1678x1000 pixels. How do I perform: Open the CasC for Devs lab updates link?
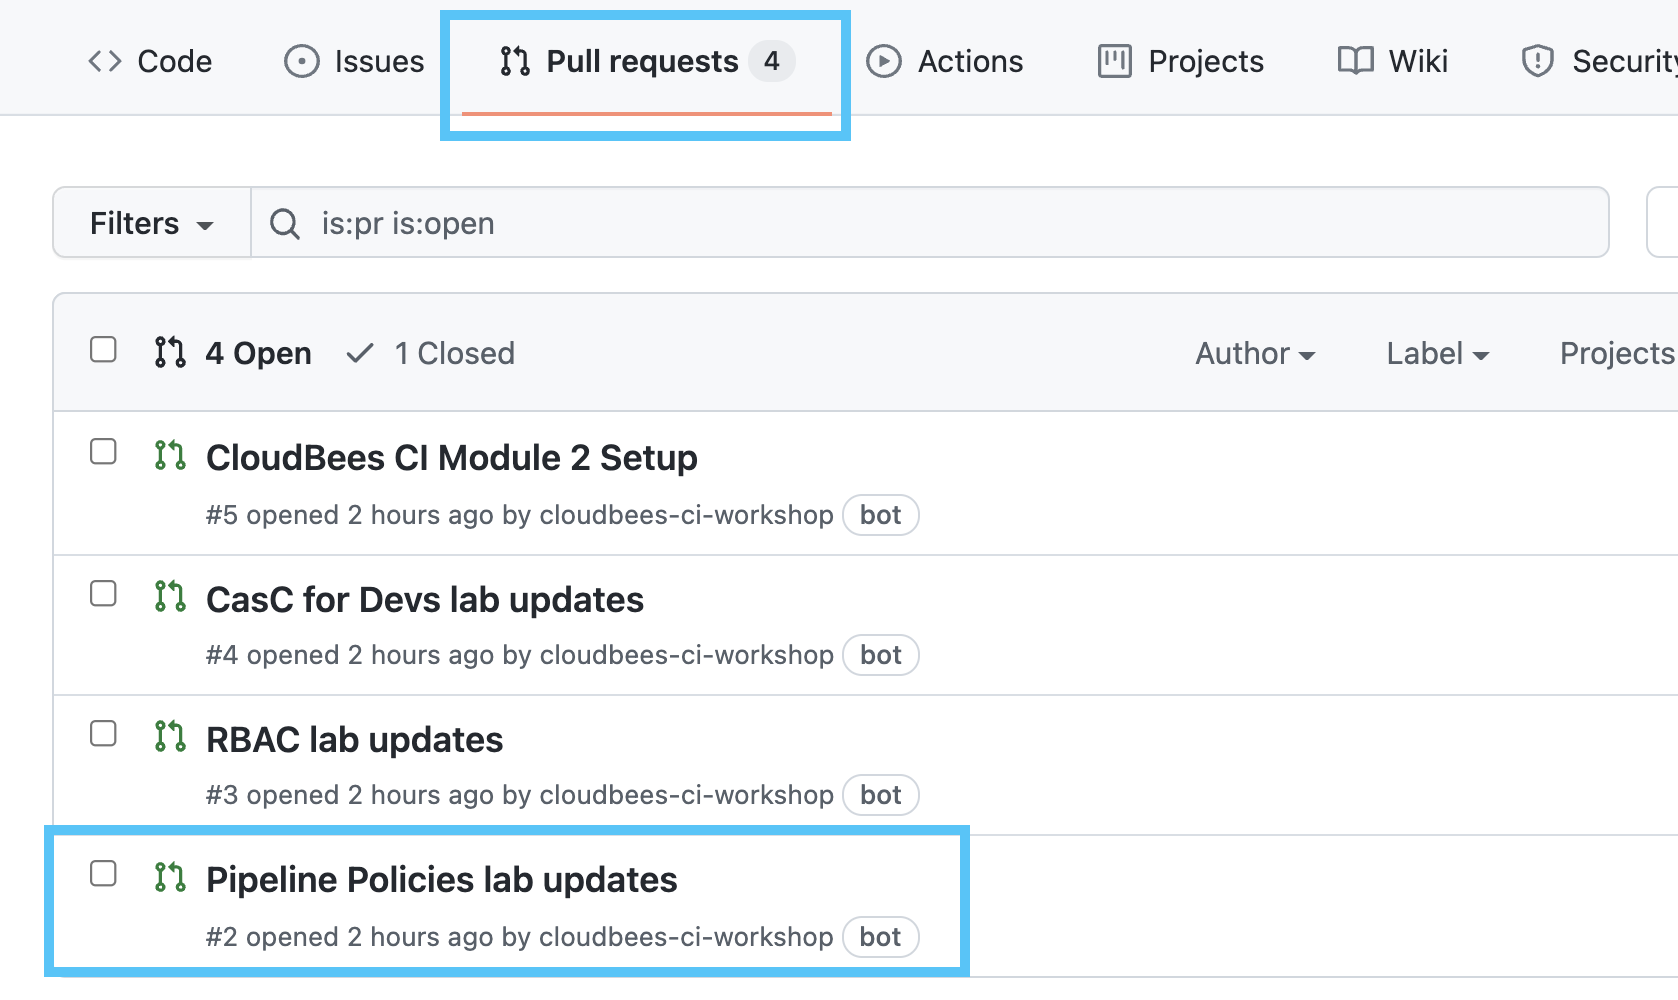pyautogui.click(x=424, y=600)
